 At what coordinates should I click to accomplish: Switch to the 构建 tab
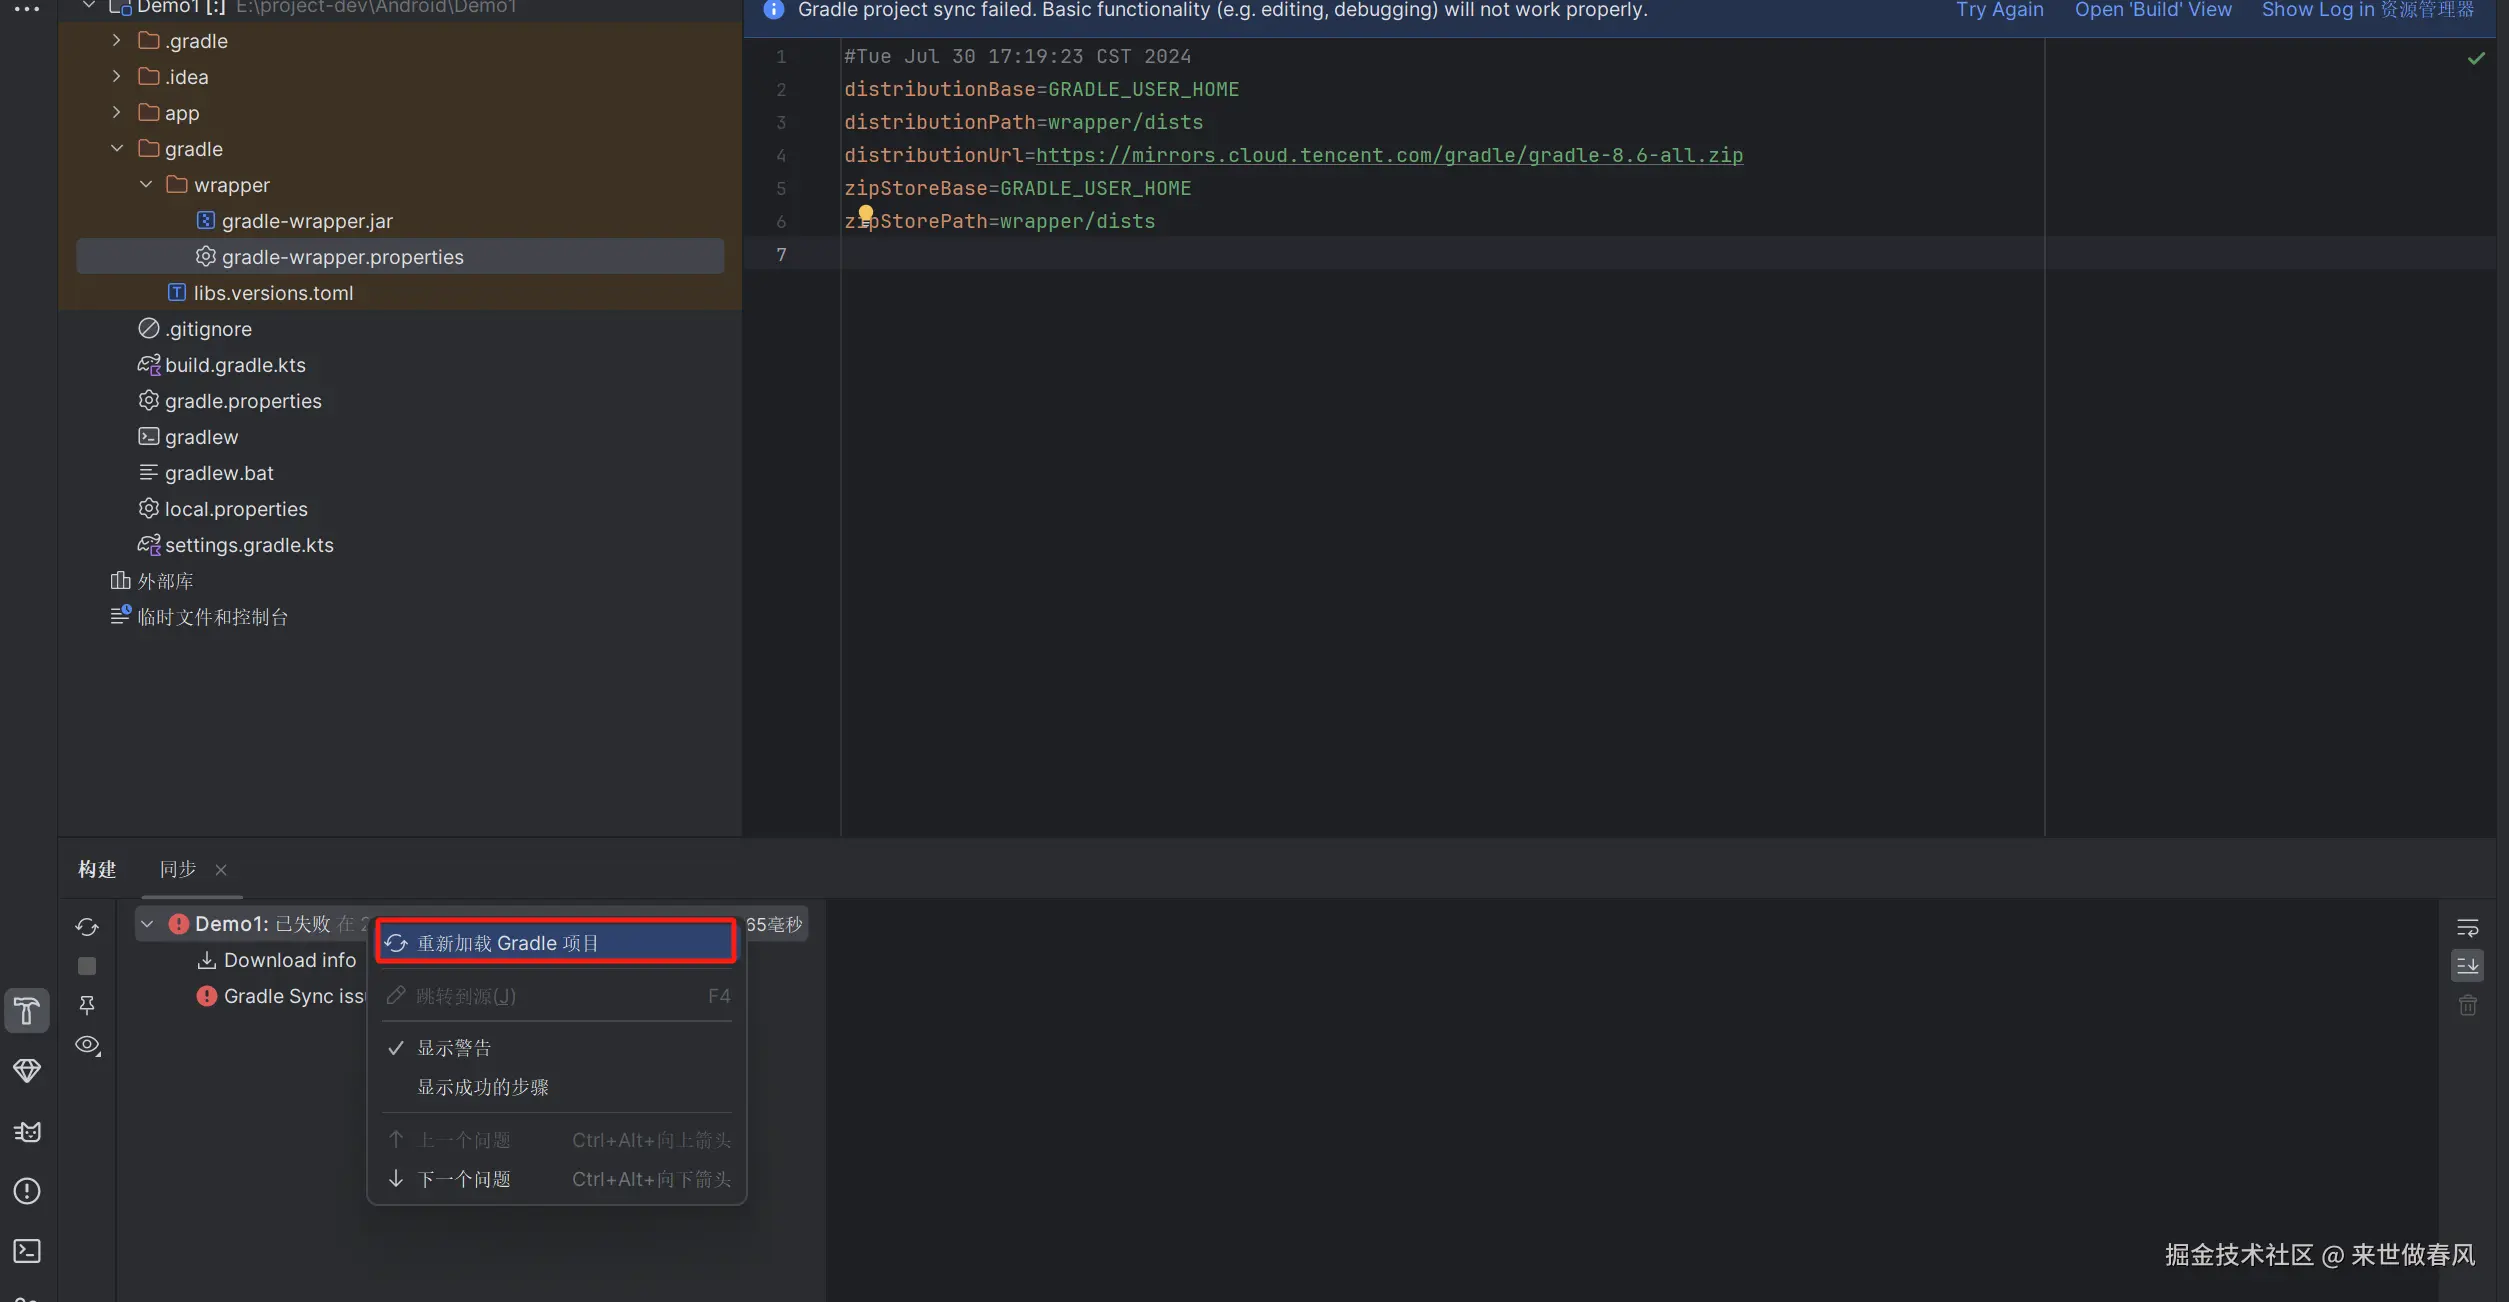coord(97,869)
